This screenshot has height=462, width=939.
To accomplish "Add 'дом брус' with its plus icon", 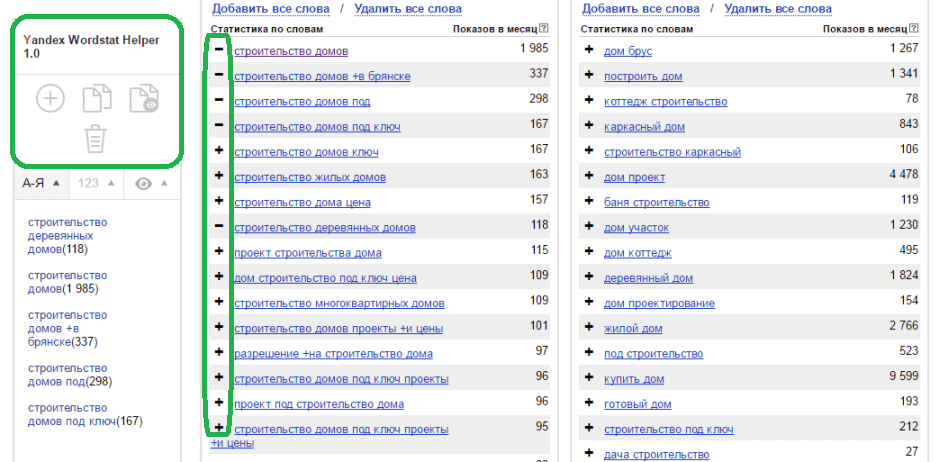I will (589, 49).
